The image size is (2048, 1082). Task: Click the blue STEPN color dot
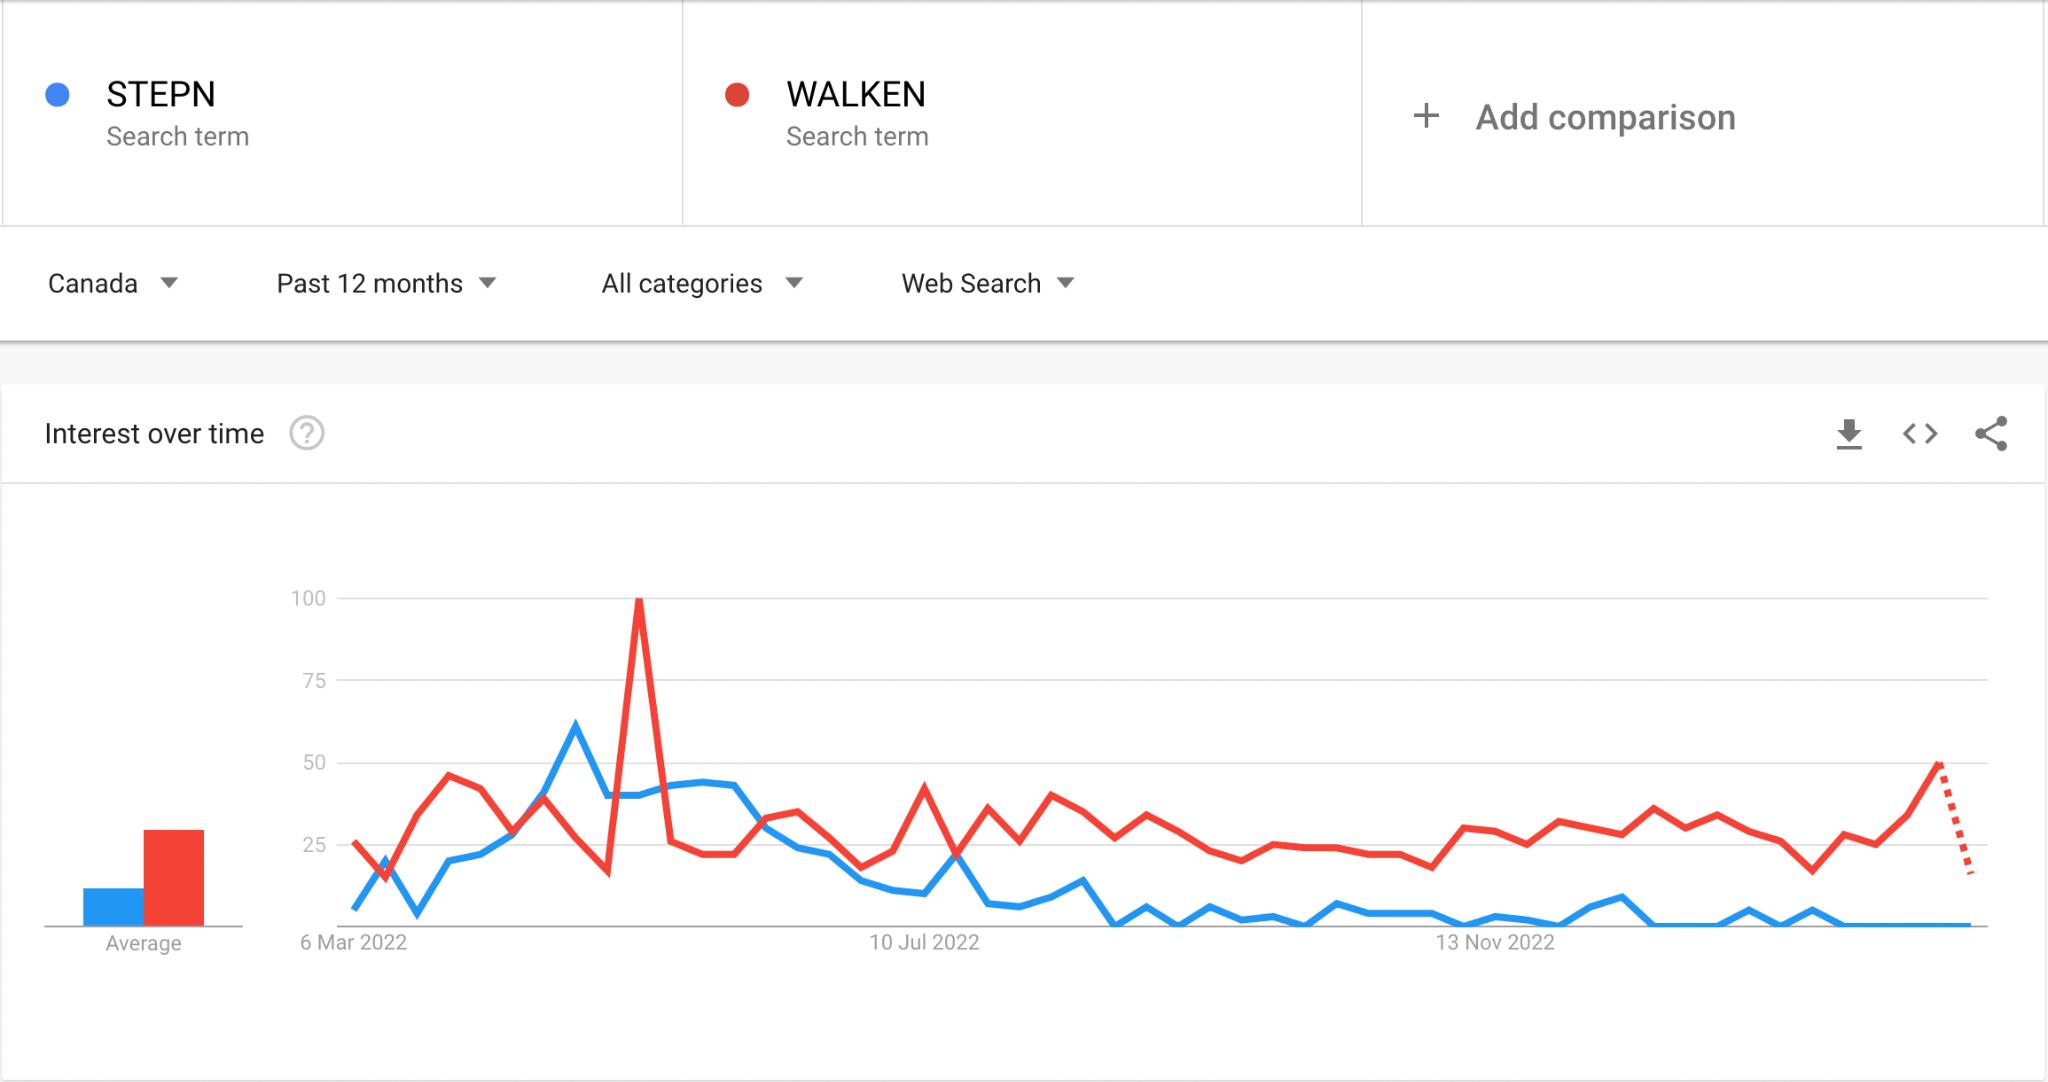(58, 95)
